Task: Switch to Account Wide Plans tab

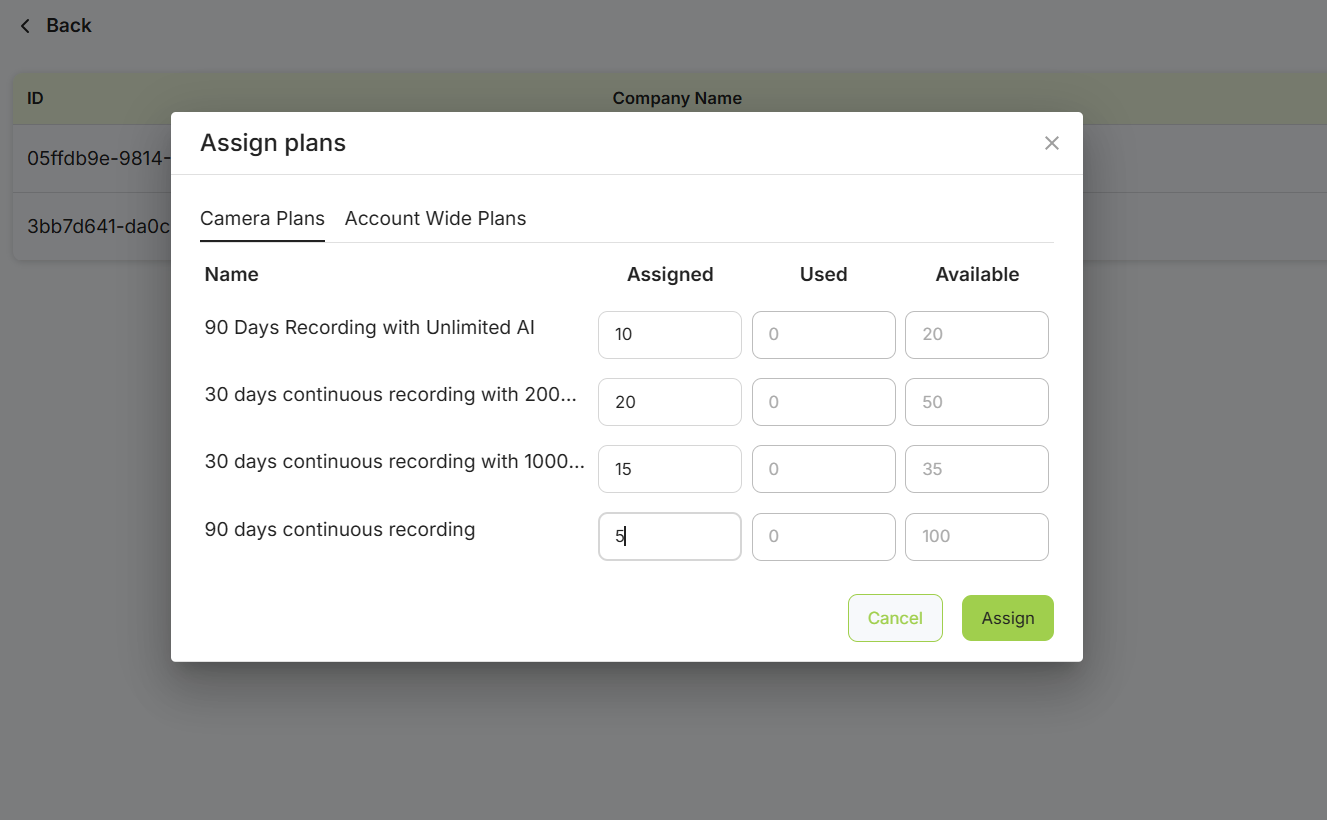Action: [x=435, y=218]
